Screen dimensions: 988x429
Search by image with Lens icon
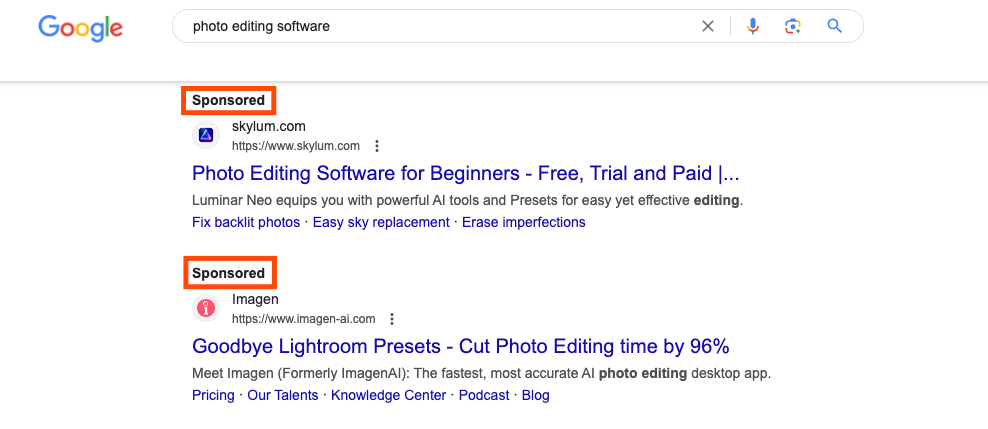point(792,26)
